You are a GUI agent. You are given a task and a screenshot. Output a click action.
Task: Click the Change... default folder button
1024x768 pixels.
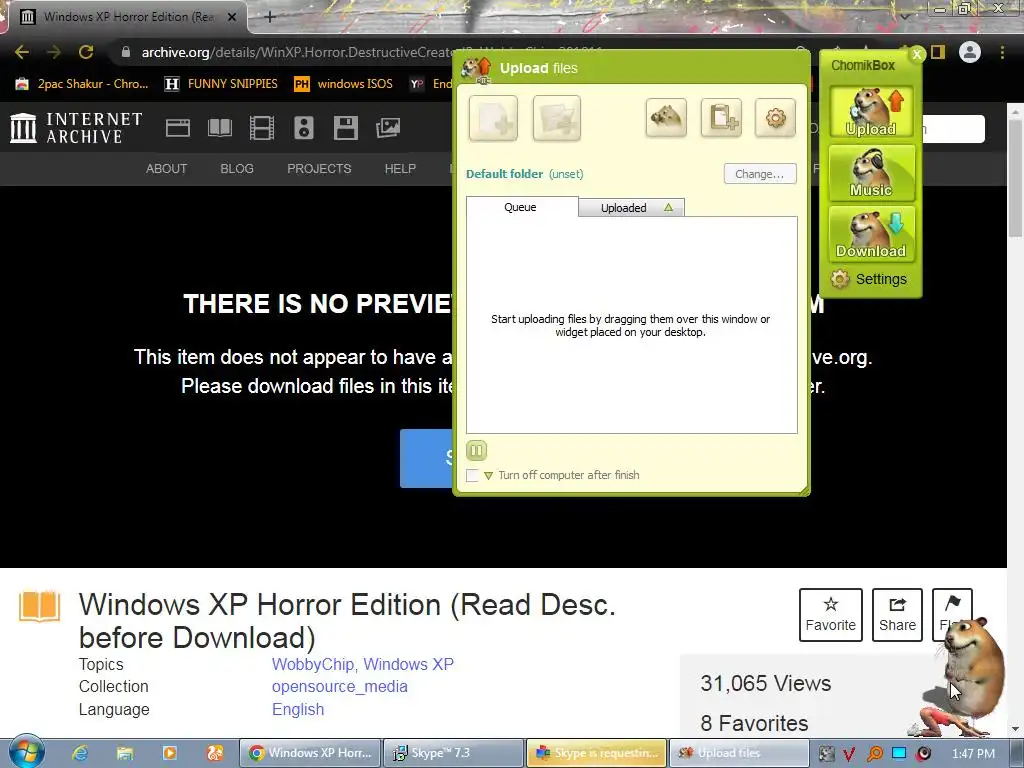(760, 174)
